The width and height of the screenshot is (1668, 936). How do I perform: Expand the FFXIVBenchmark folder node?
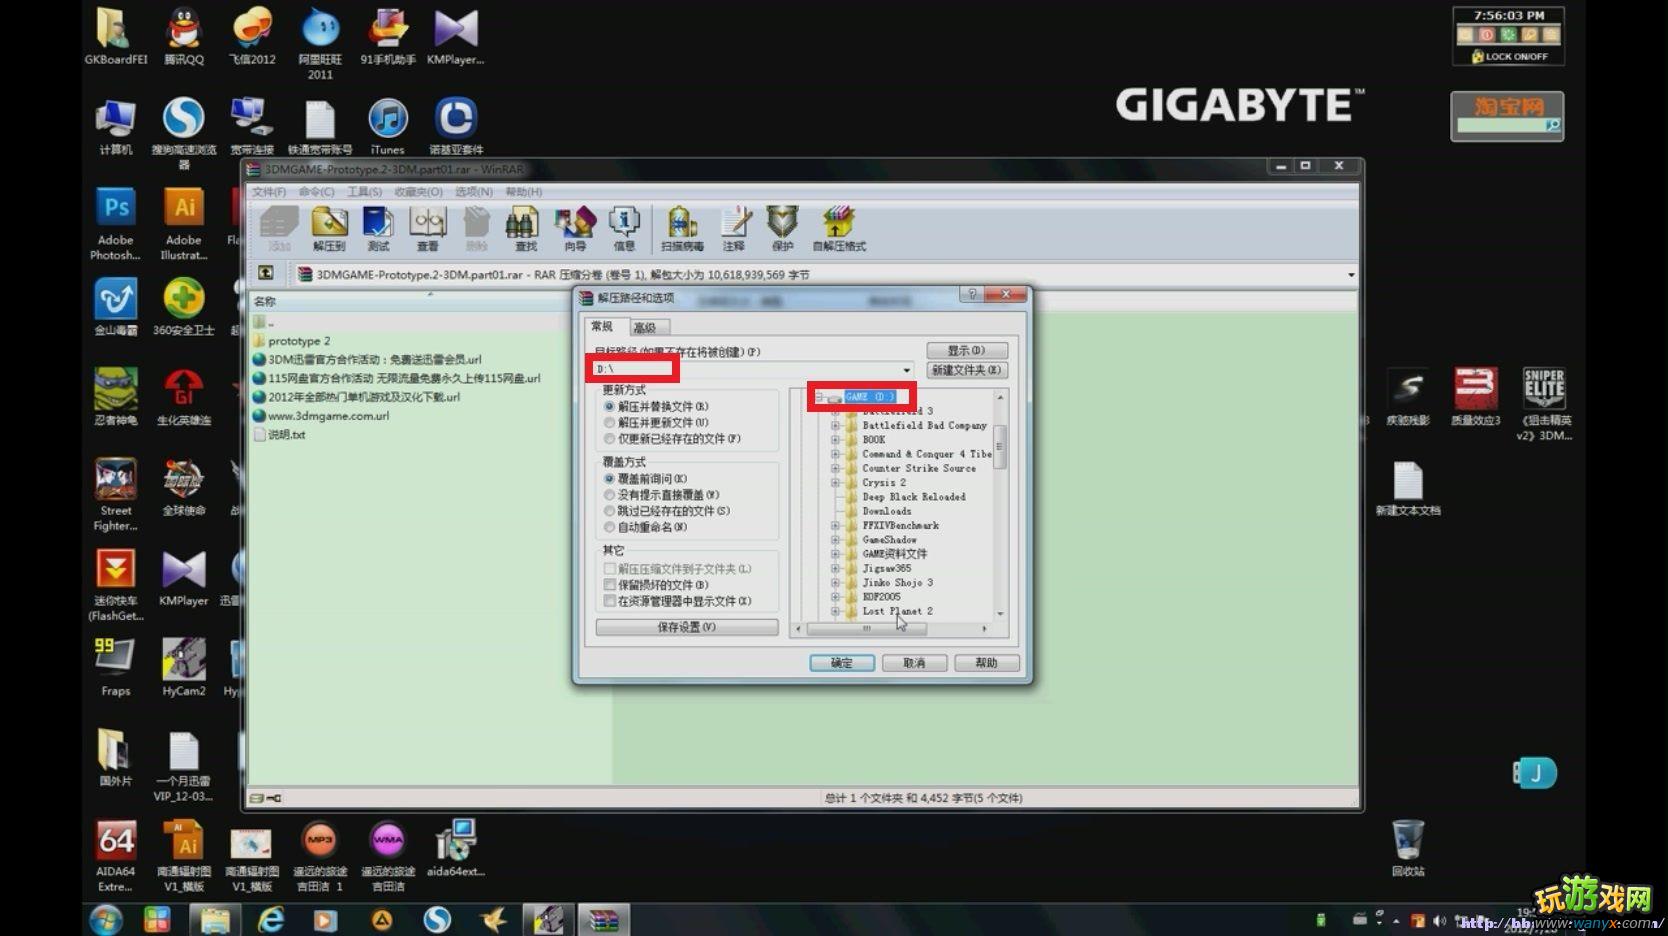835,525
